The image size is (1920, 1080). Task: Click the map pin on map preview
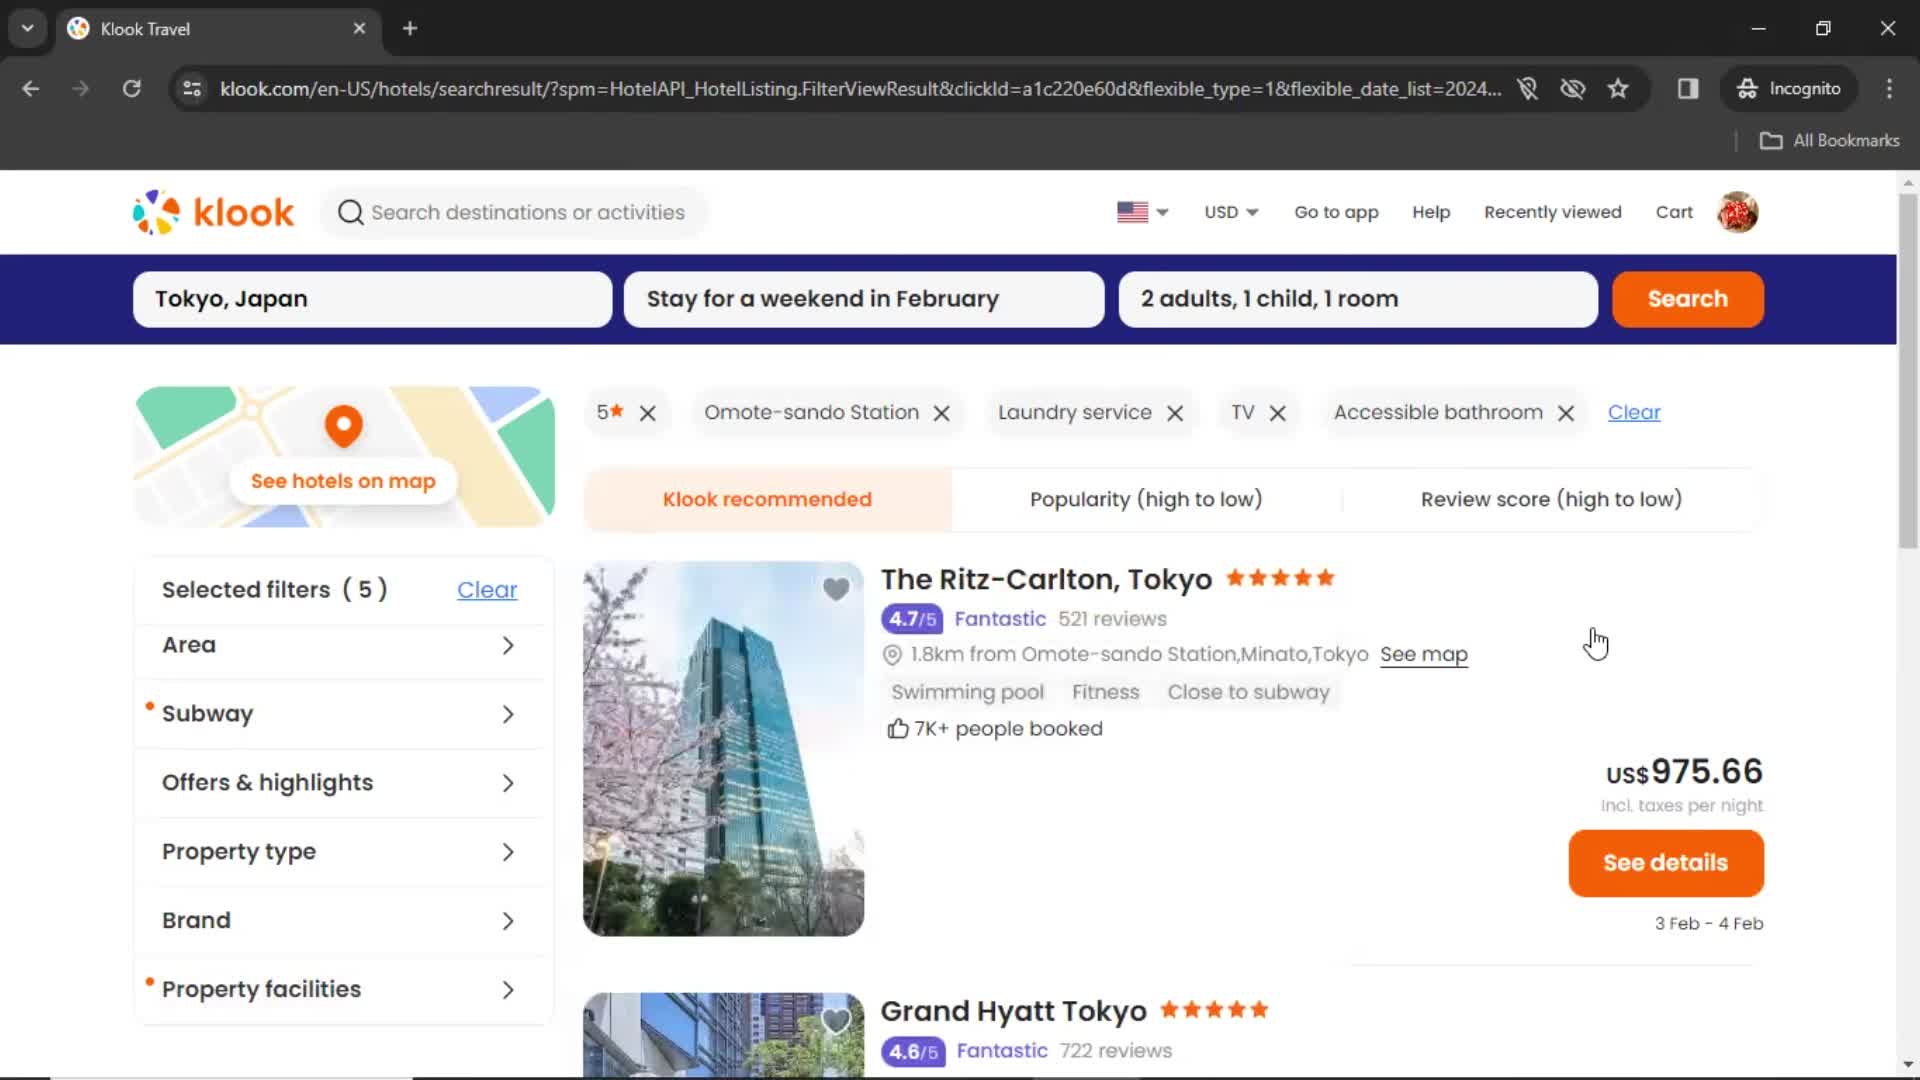coord(343,426)
